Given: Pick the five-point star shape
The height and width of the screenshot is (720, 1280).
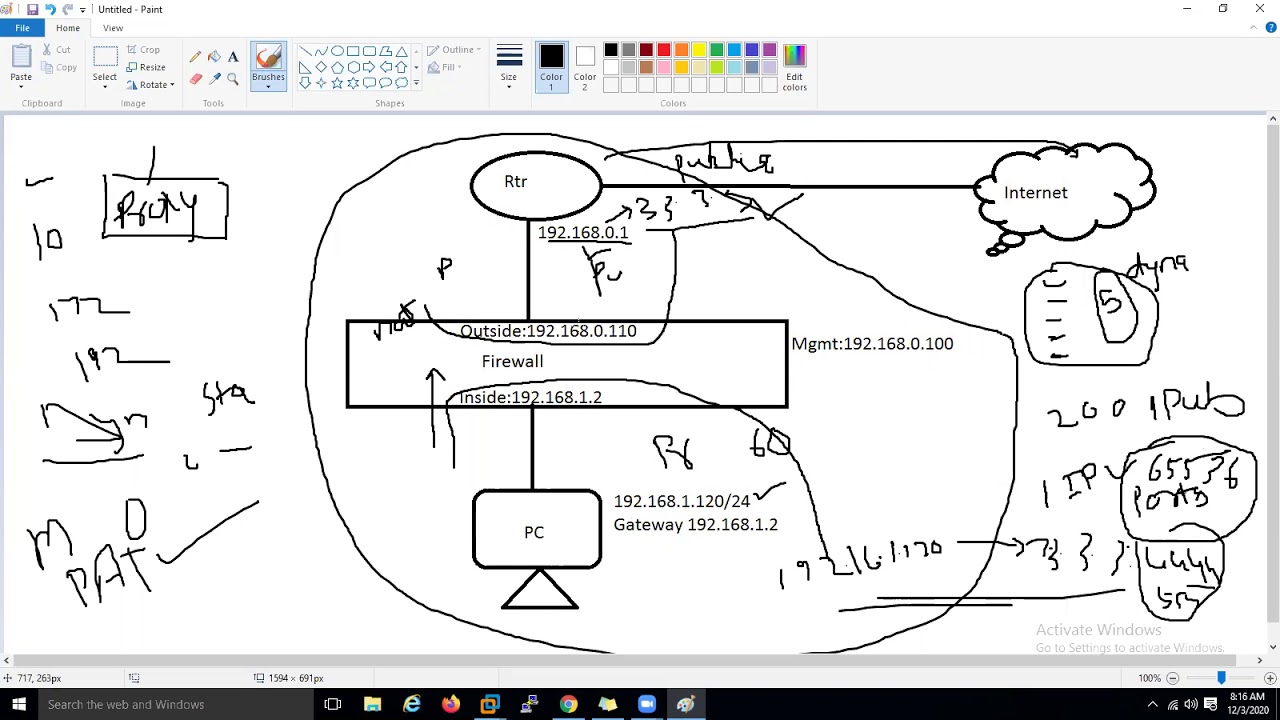Looking at the screenshot, I should point(337,83).
